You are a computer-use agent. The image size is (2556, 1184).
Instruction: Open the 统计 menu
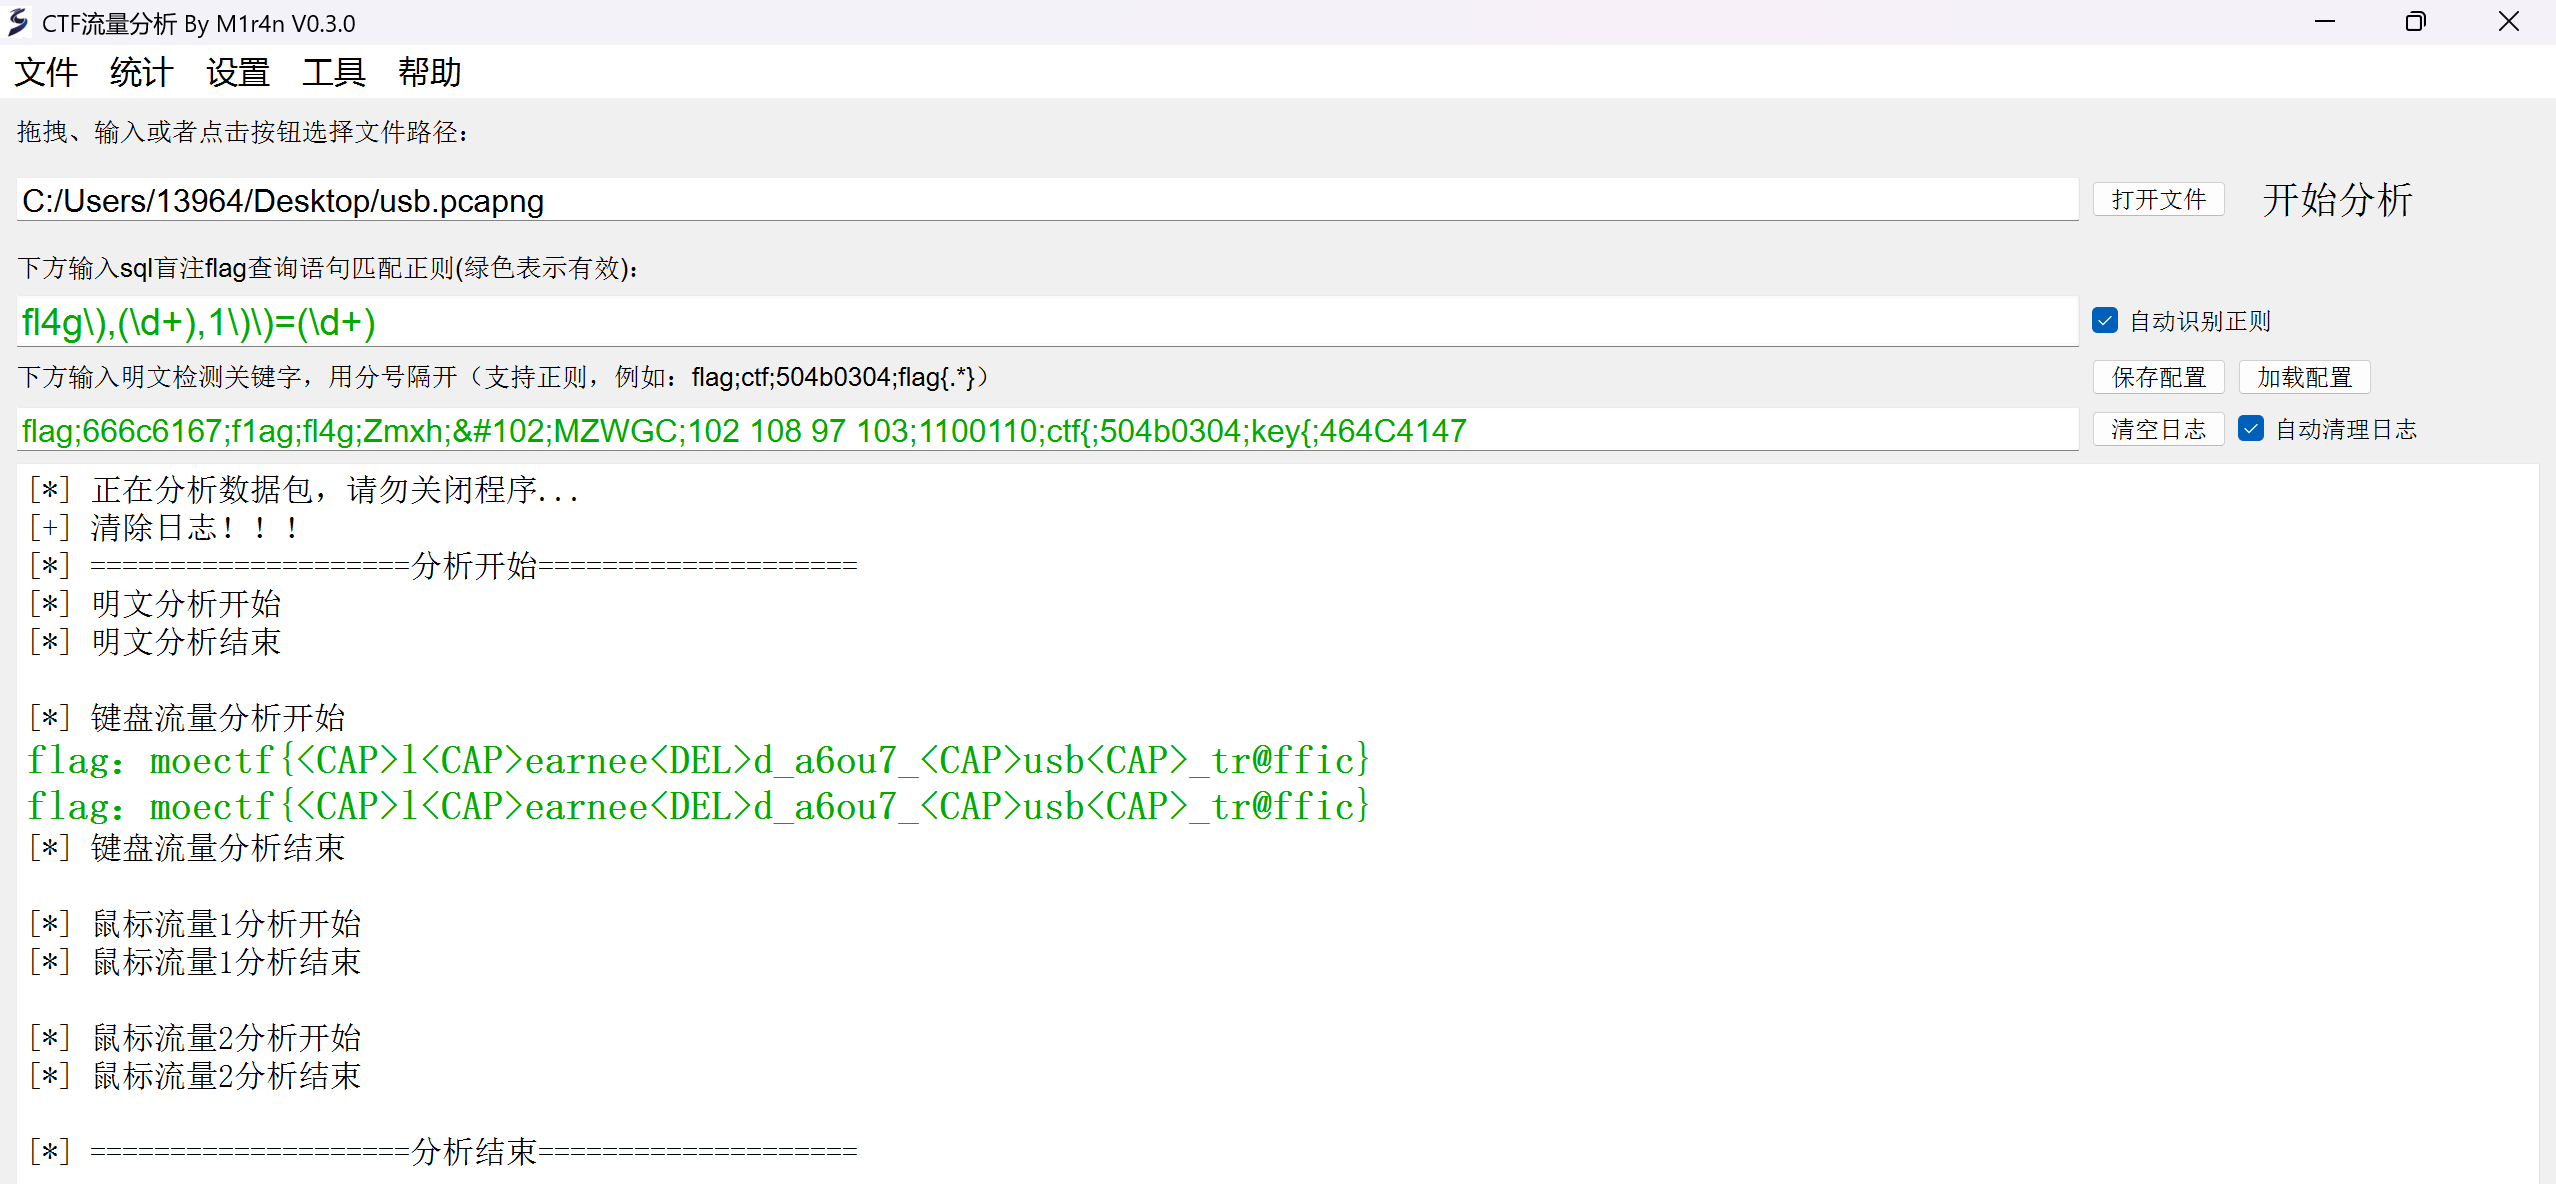pos(141,72)
